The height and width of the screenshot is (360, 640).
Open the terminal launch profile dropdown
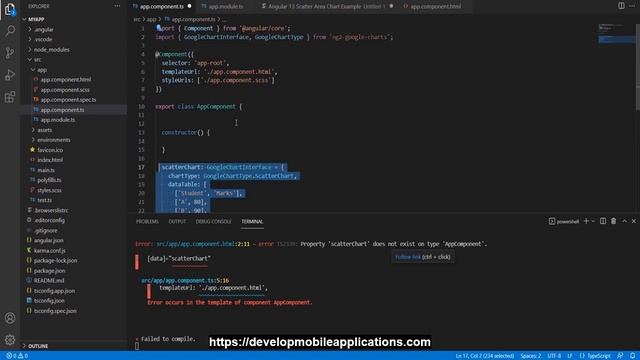click(x=593, y=221)
